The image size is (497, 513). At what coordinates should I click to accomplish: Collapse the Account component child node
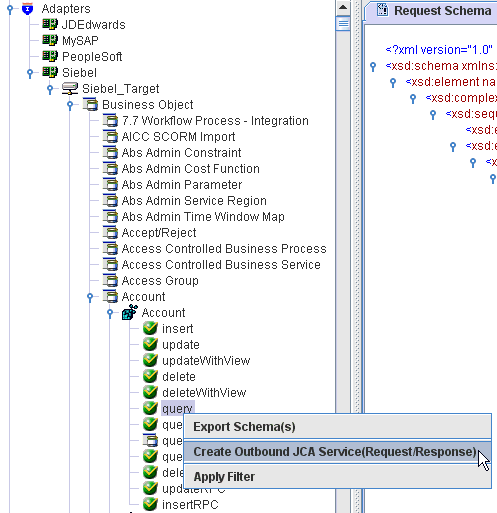110,313
